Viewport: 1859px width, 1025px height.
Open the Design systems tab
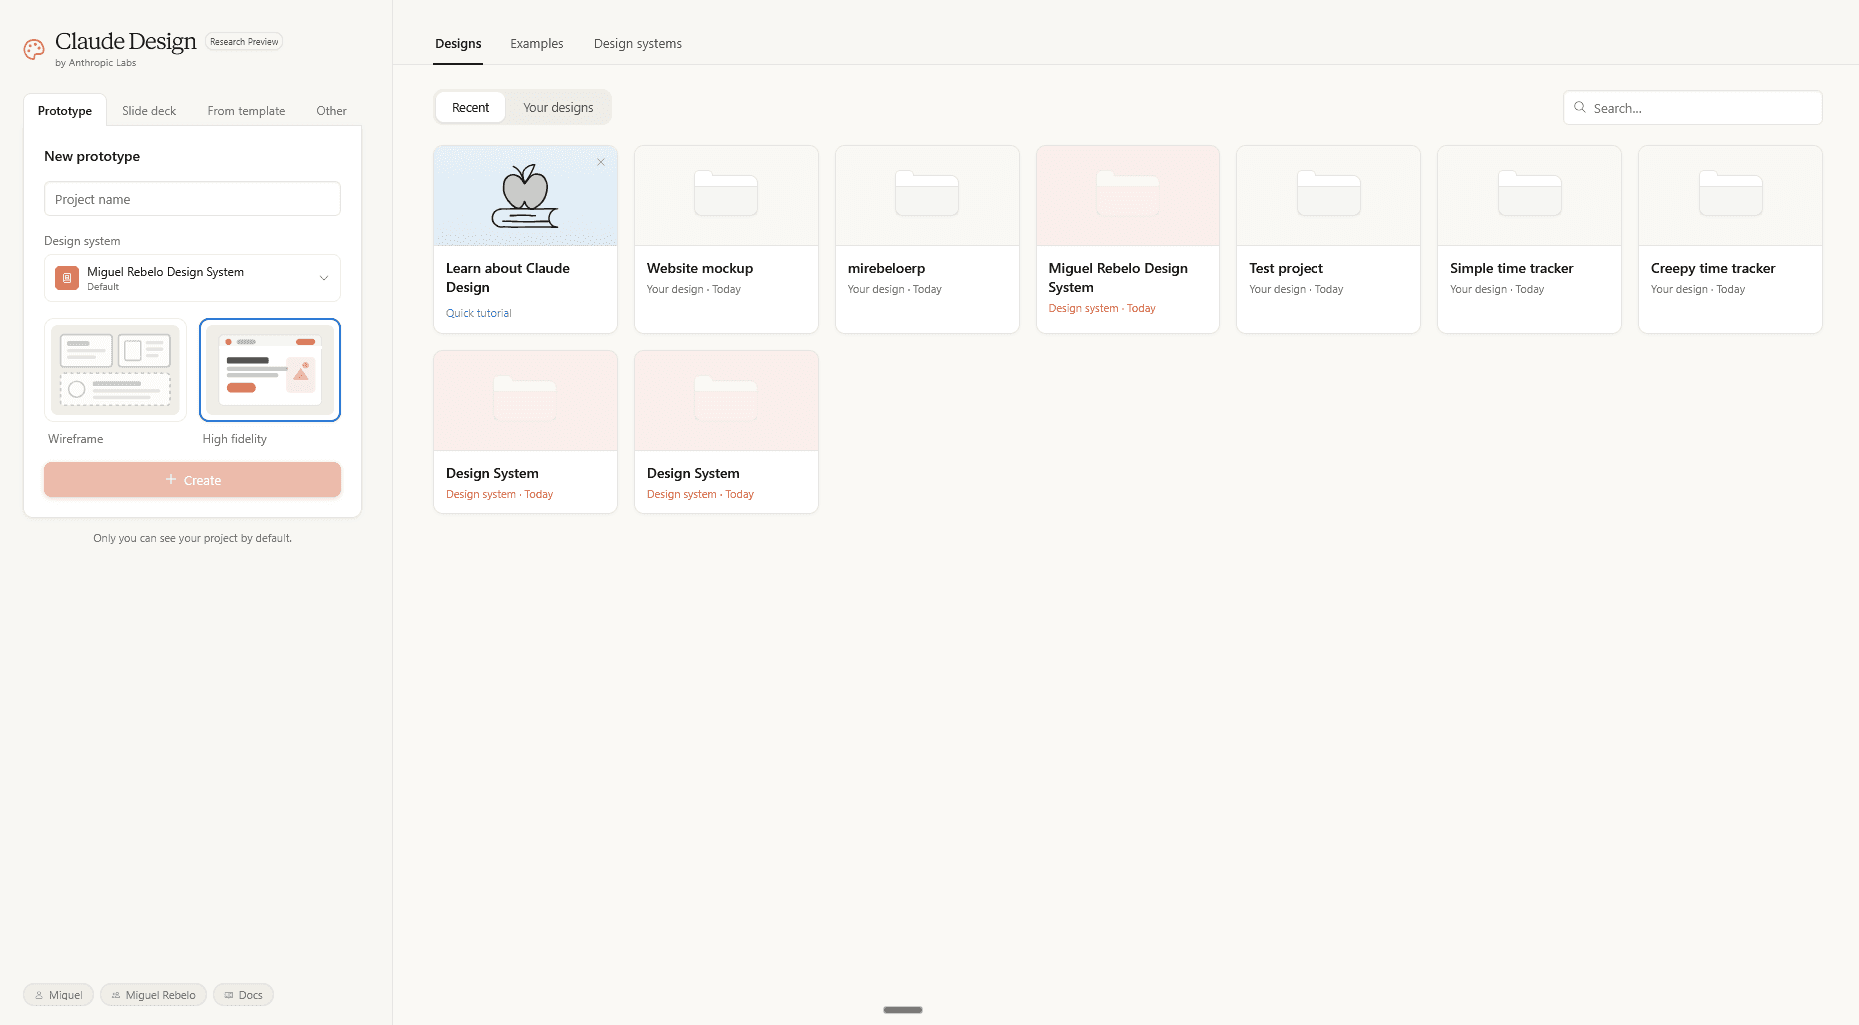coord(638,44)
